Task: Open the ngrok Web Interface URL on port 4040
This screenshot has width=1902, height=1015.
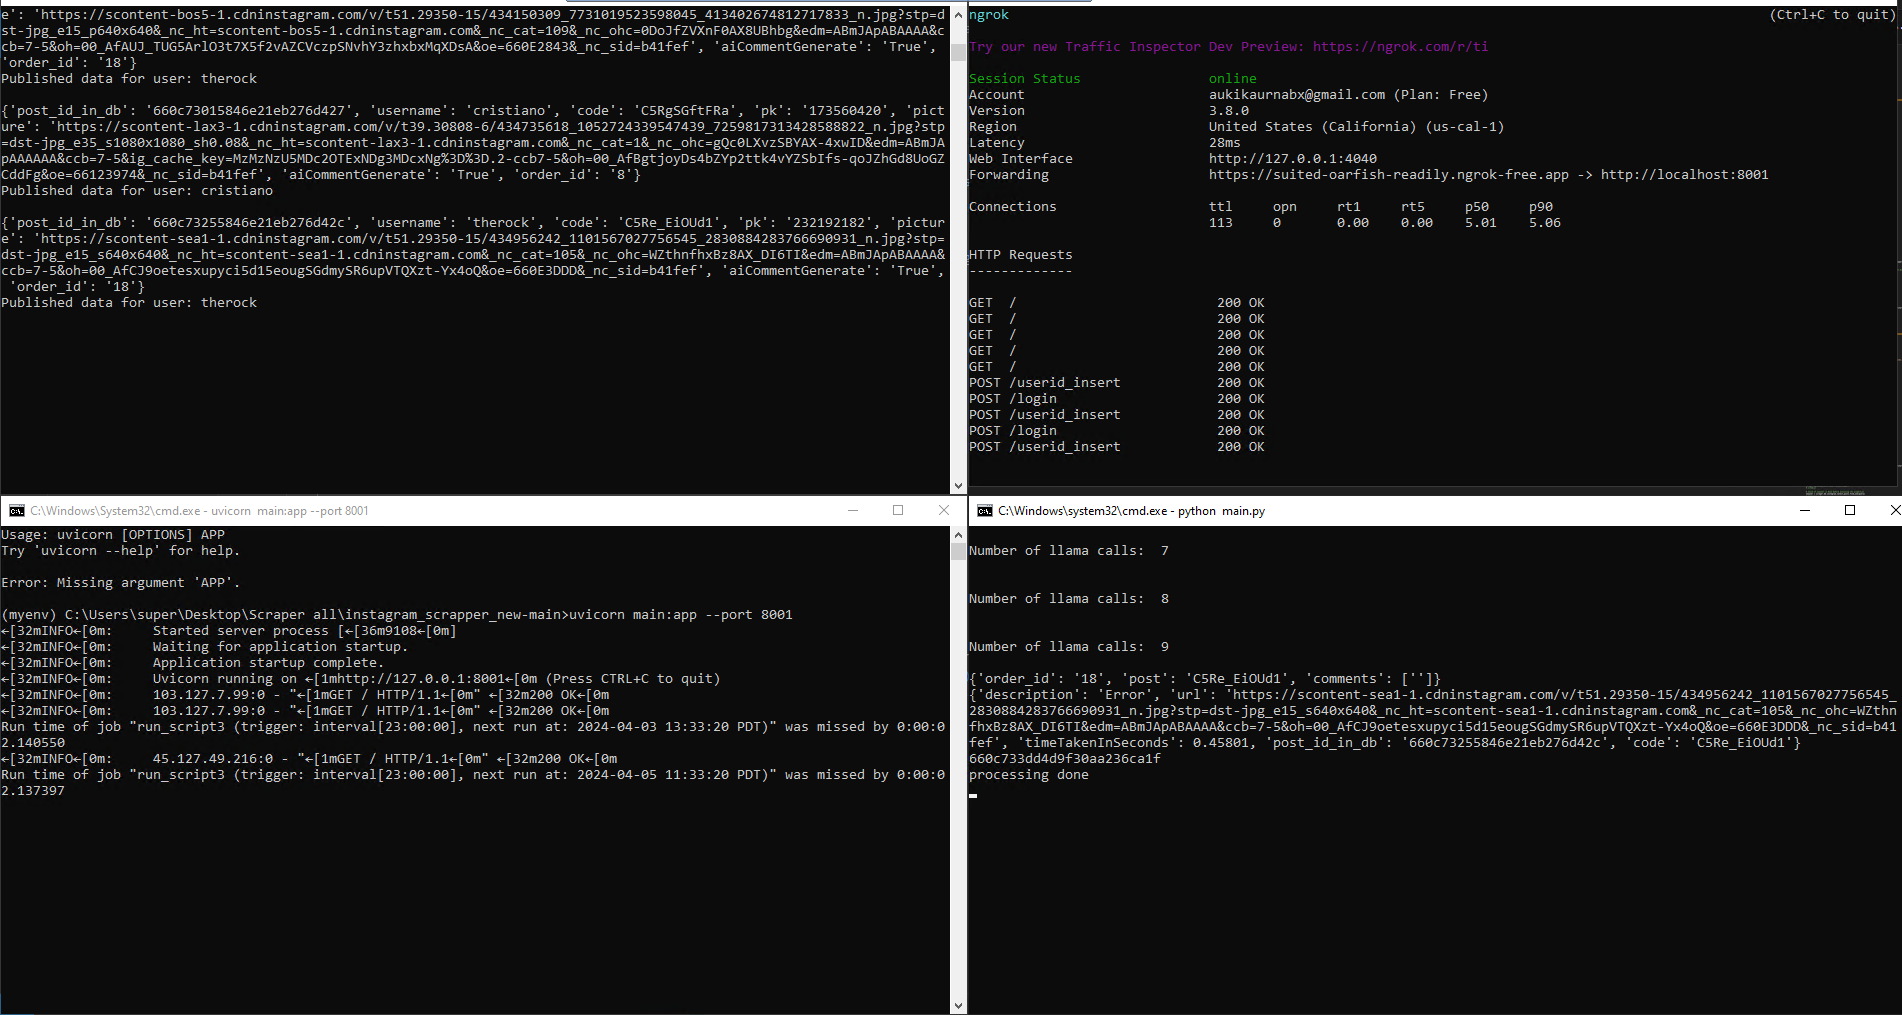Action: point(1292,159)
